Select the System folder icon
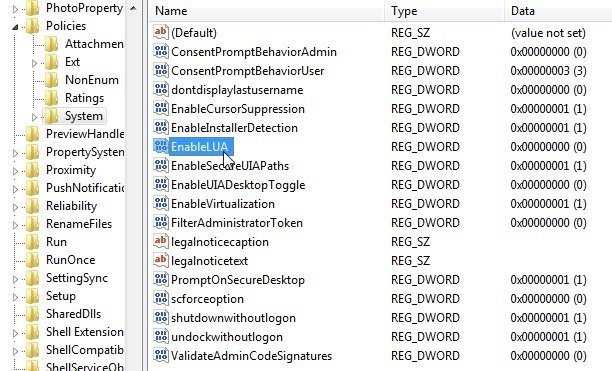The height and width of the screenshot is (371, 612). (52, 116)
